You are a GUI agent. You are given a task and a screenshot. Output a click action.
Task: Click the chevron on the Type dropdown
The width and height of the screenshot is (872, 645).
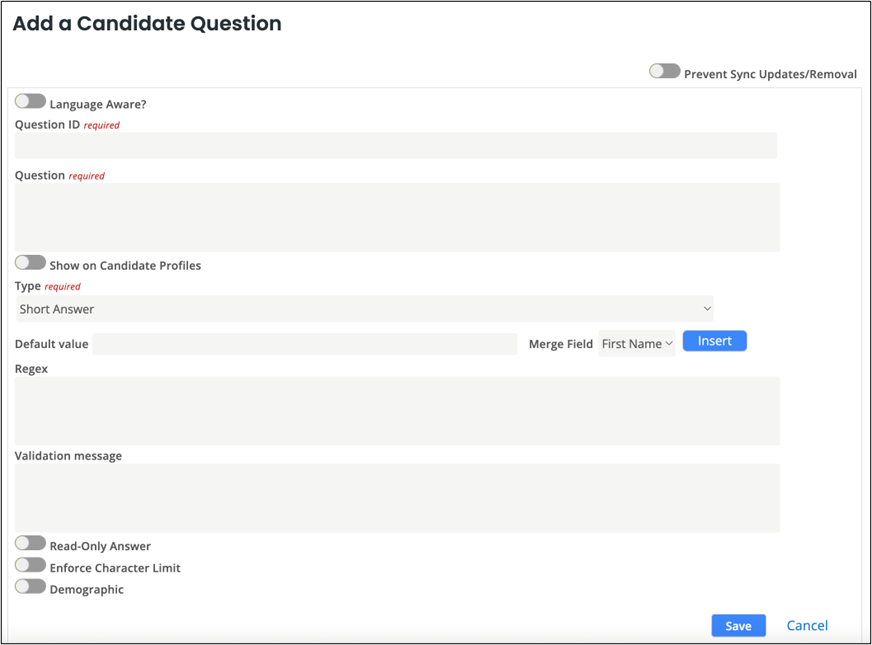[707, 308]
